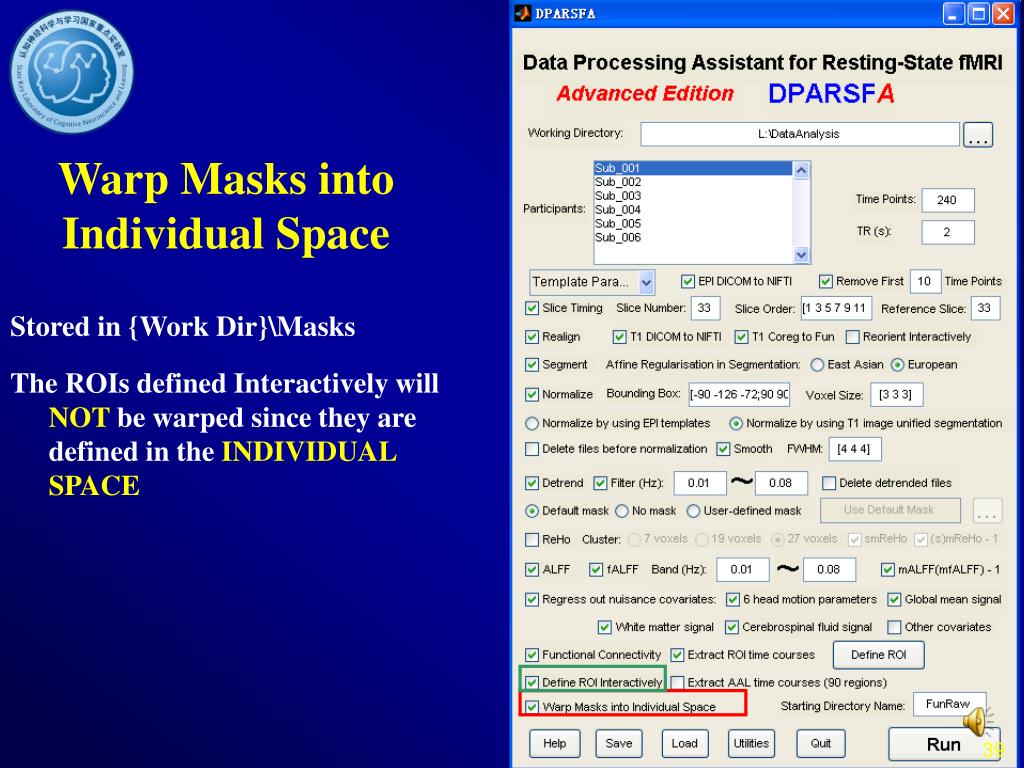The width and height of the screenshot is (1024, 768).
Task: Enable Delete detrended files checkbox
Action: [829, 483]
